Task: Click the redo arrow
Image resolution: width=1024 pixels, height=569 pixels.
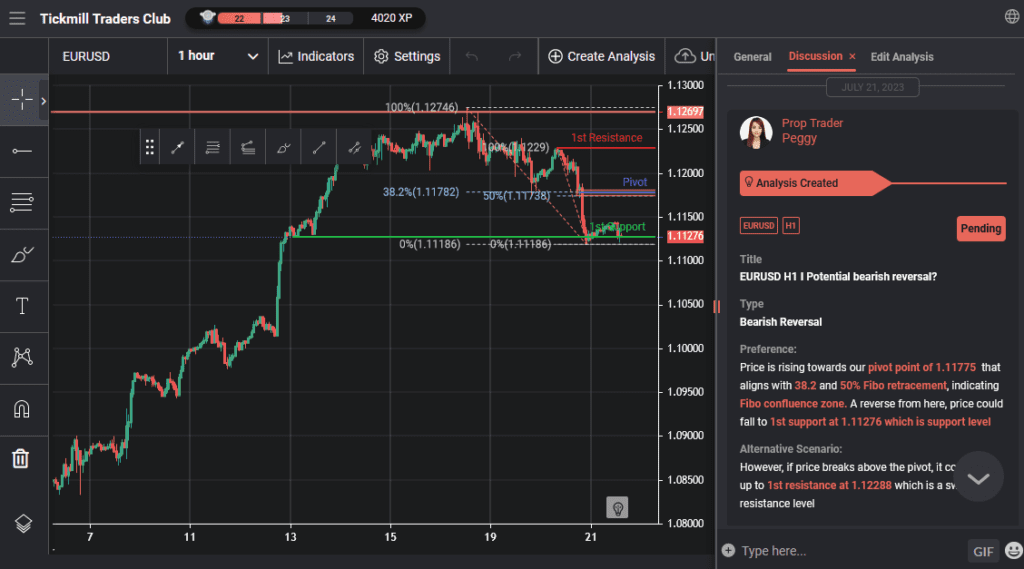Action: tap(515, 57)
